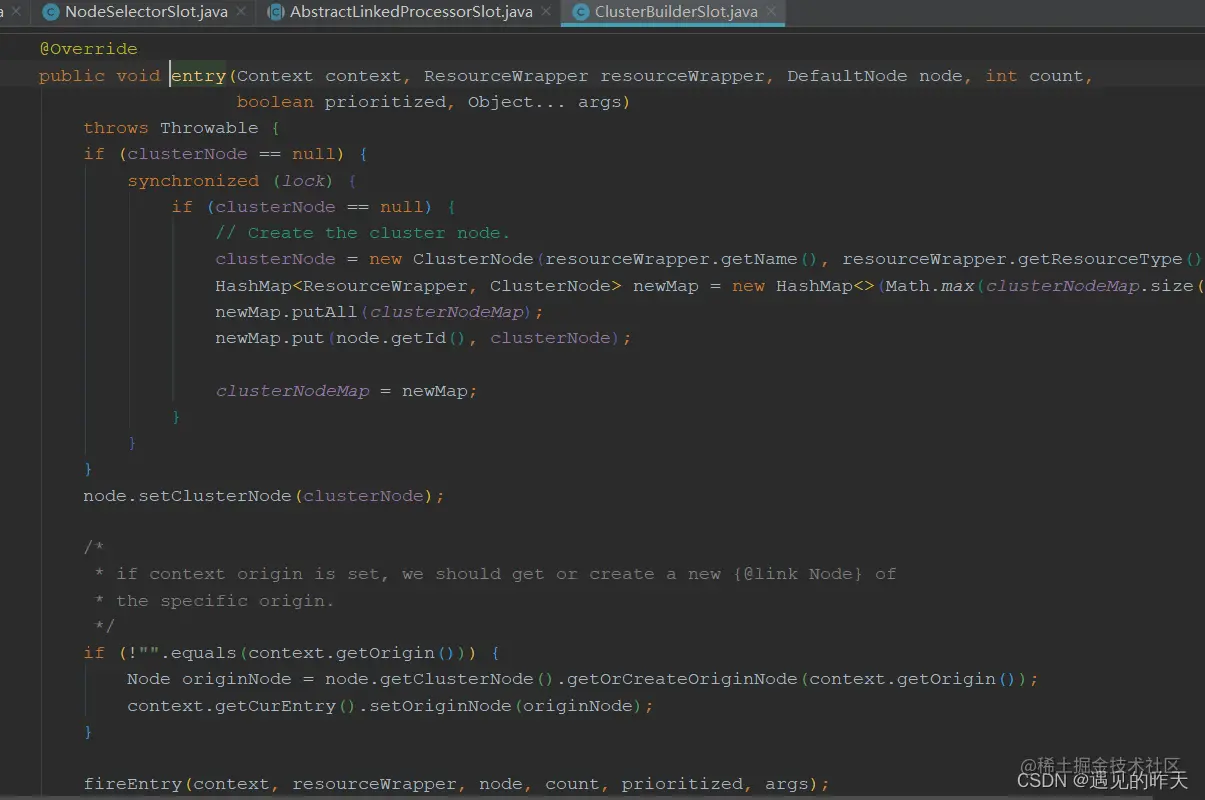Click 'node.getId()' in newMap.put
The width and height of the screenshot is (1205, 800).
(x=402, y=338)
